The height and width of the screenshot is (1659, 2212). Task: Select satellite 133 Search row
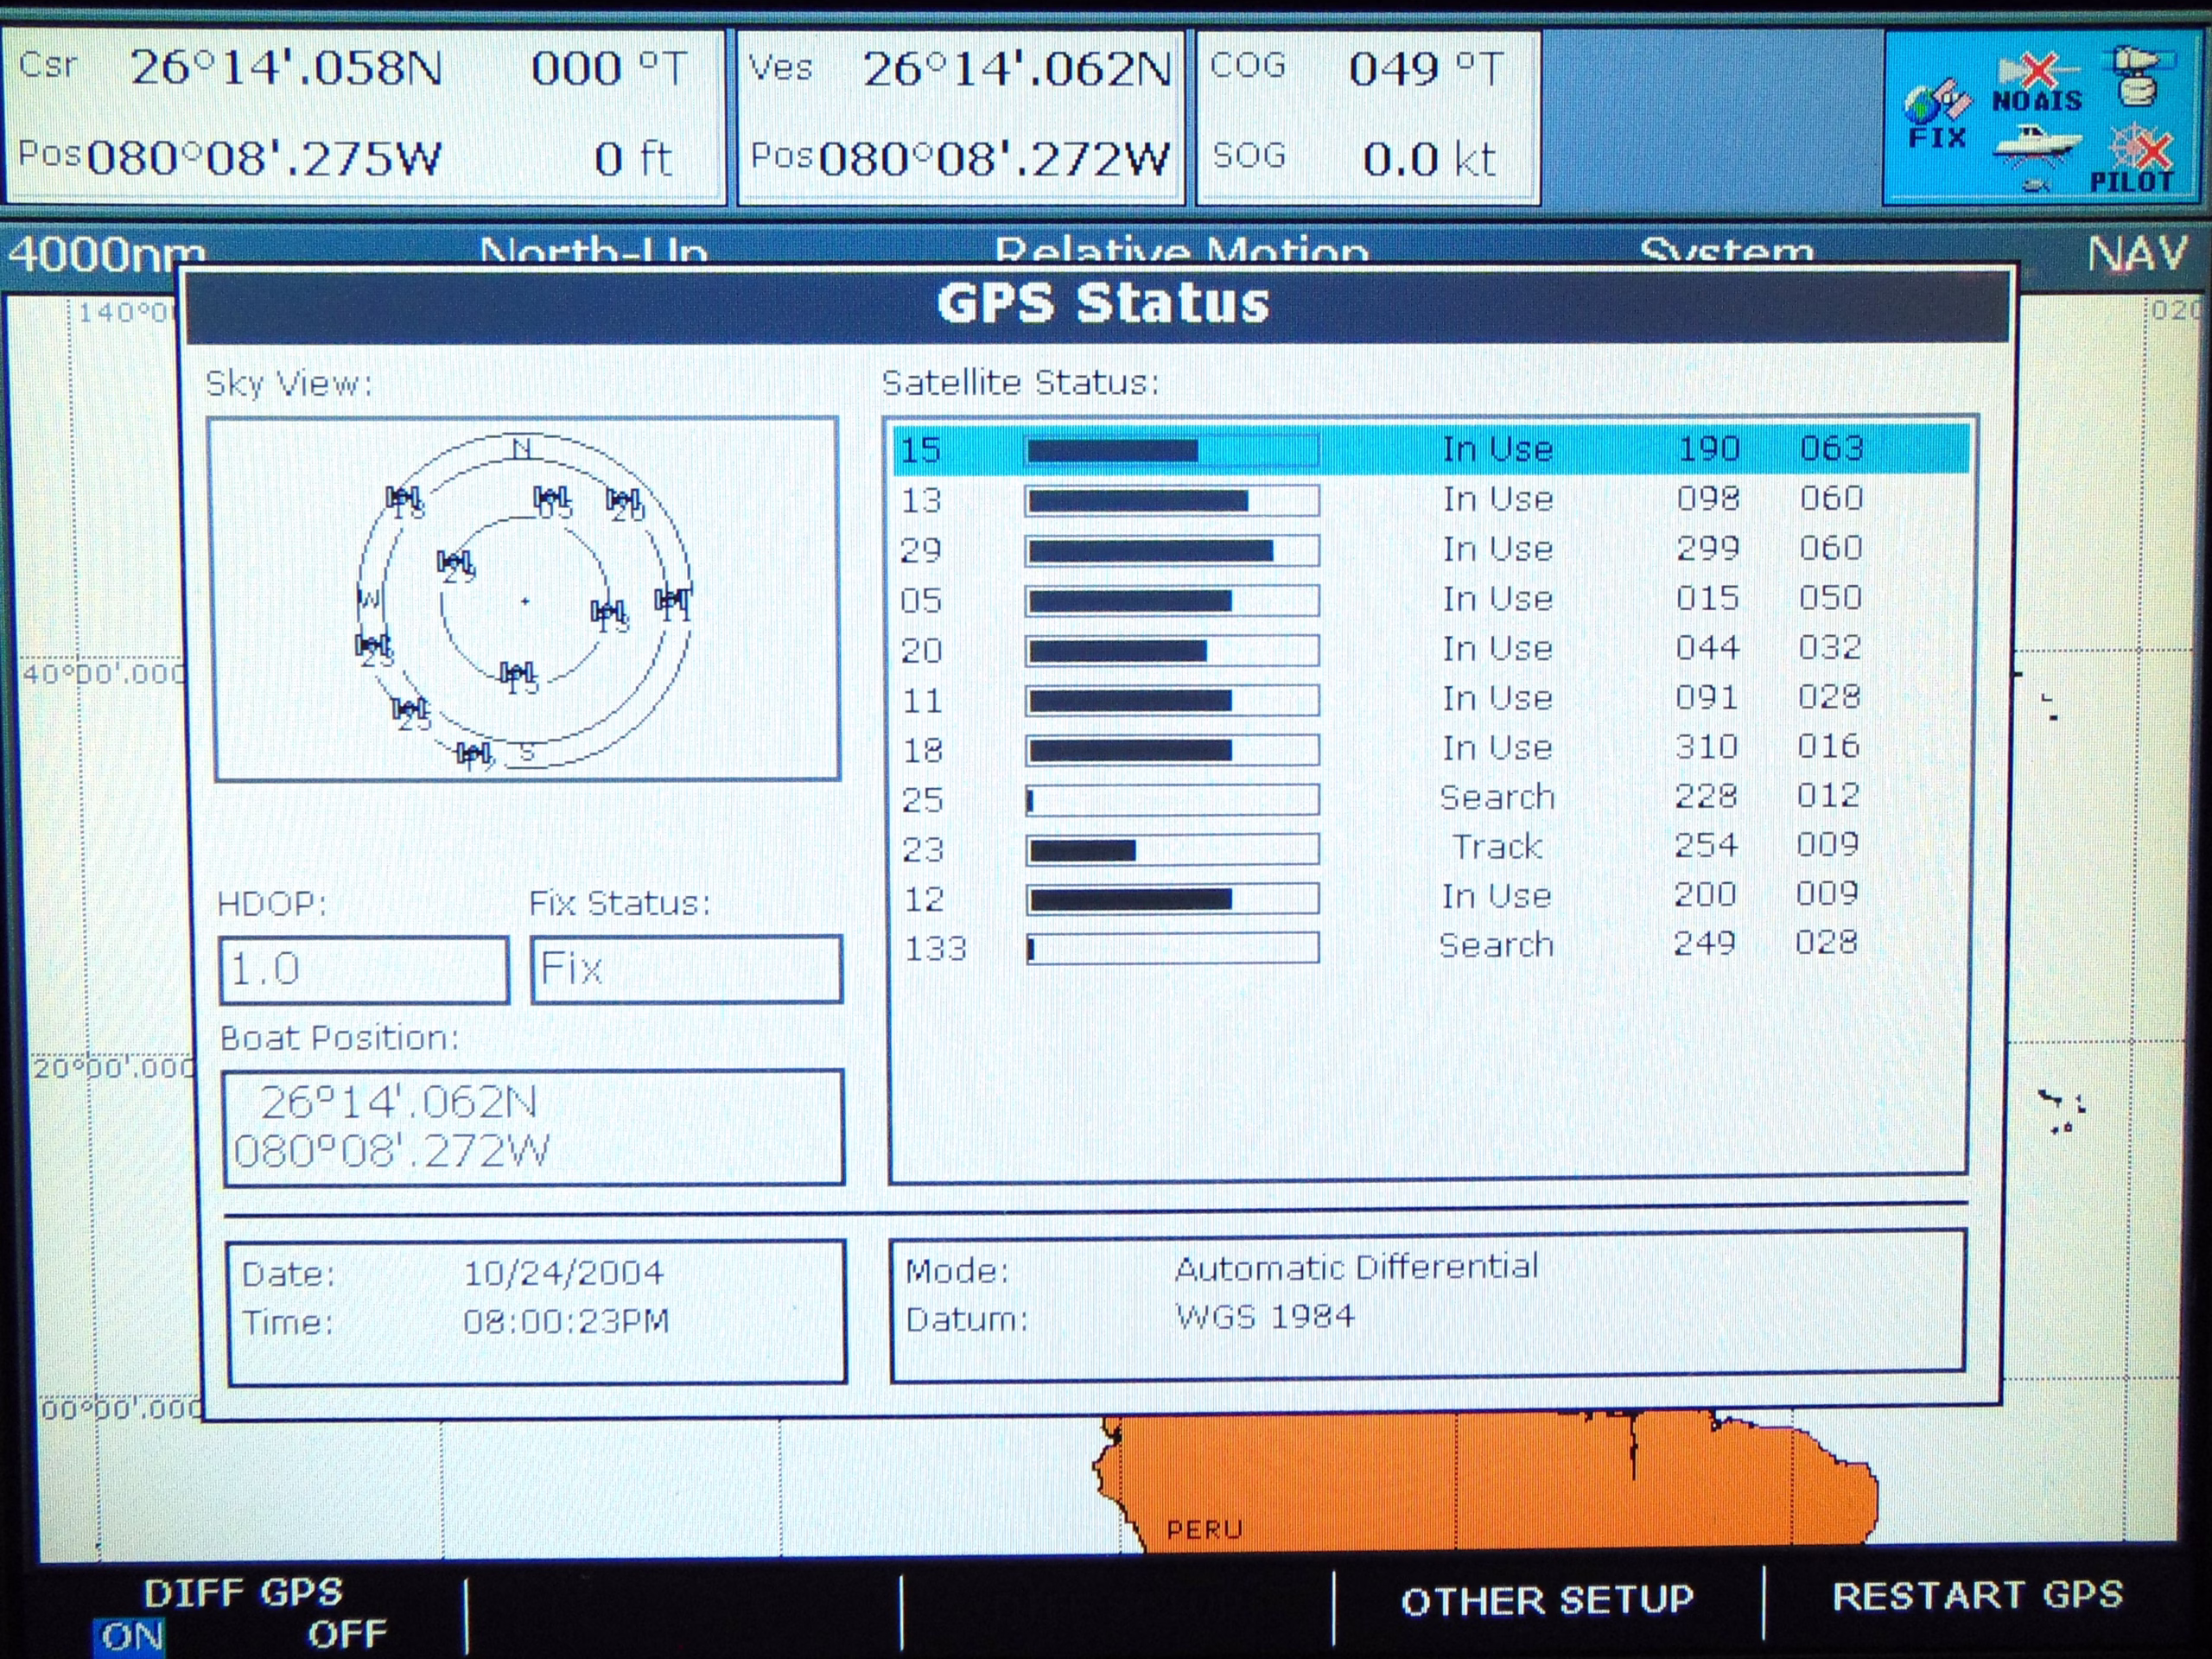click(x=1430, y=946)
